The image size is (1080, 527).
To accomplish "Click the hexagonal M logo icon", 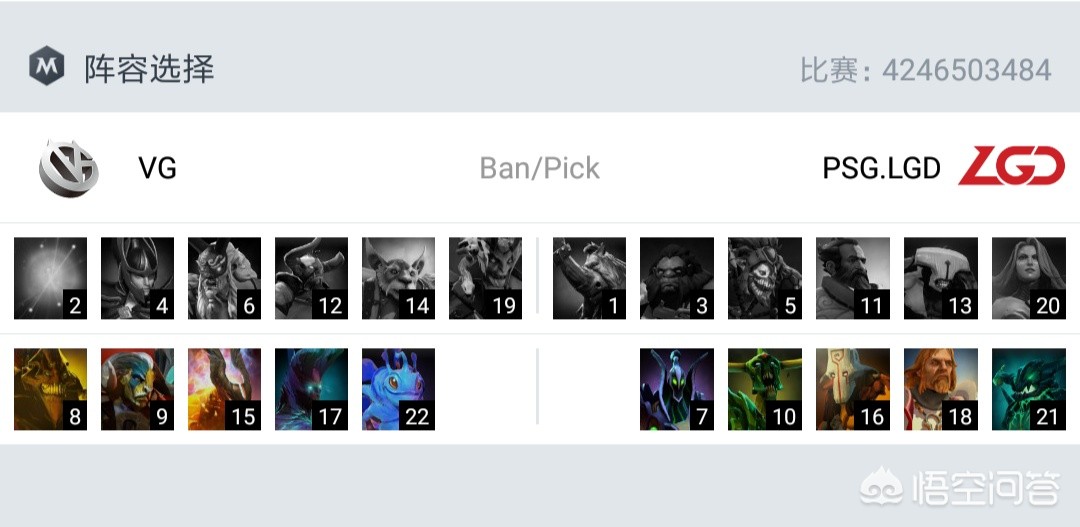I will coord(46,67).
